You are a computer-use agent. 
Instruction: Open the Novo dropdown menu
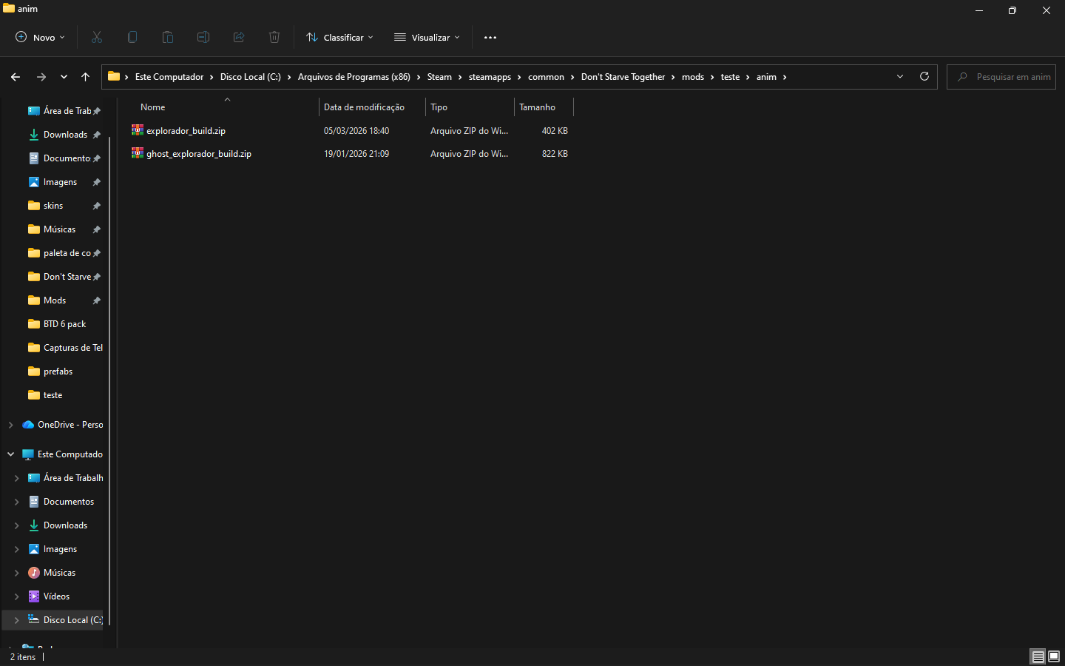pyautogui.click(x=40, y=37)
